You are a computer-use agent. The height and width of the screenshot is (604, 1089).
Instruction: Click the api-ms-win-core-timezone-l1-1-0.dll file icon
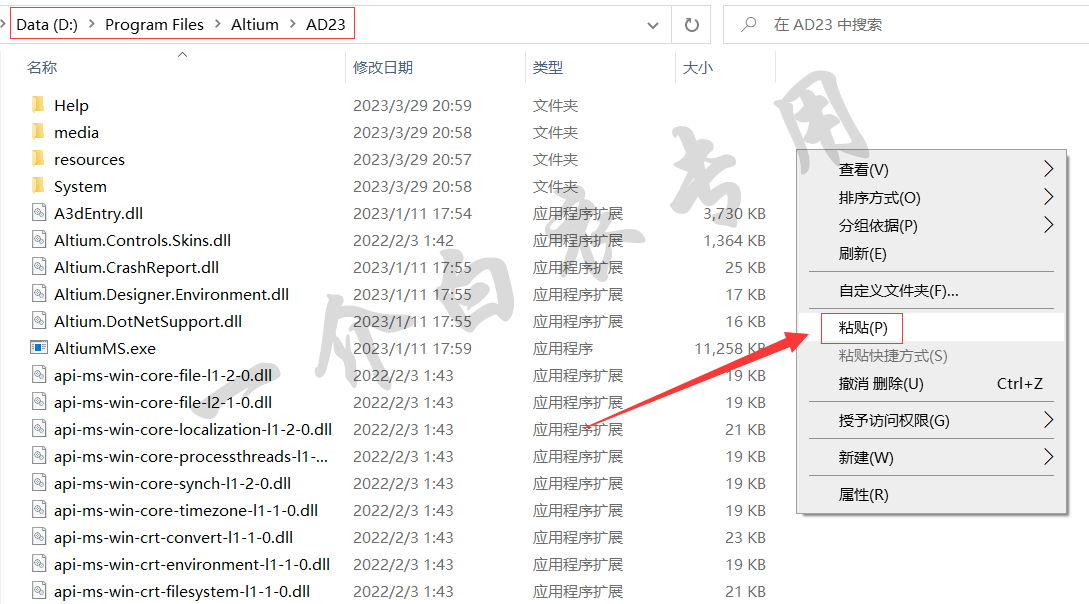pyautogui.click(x=39, y=510)
